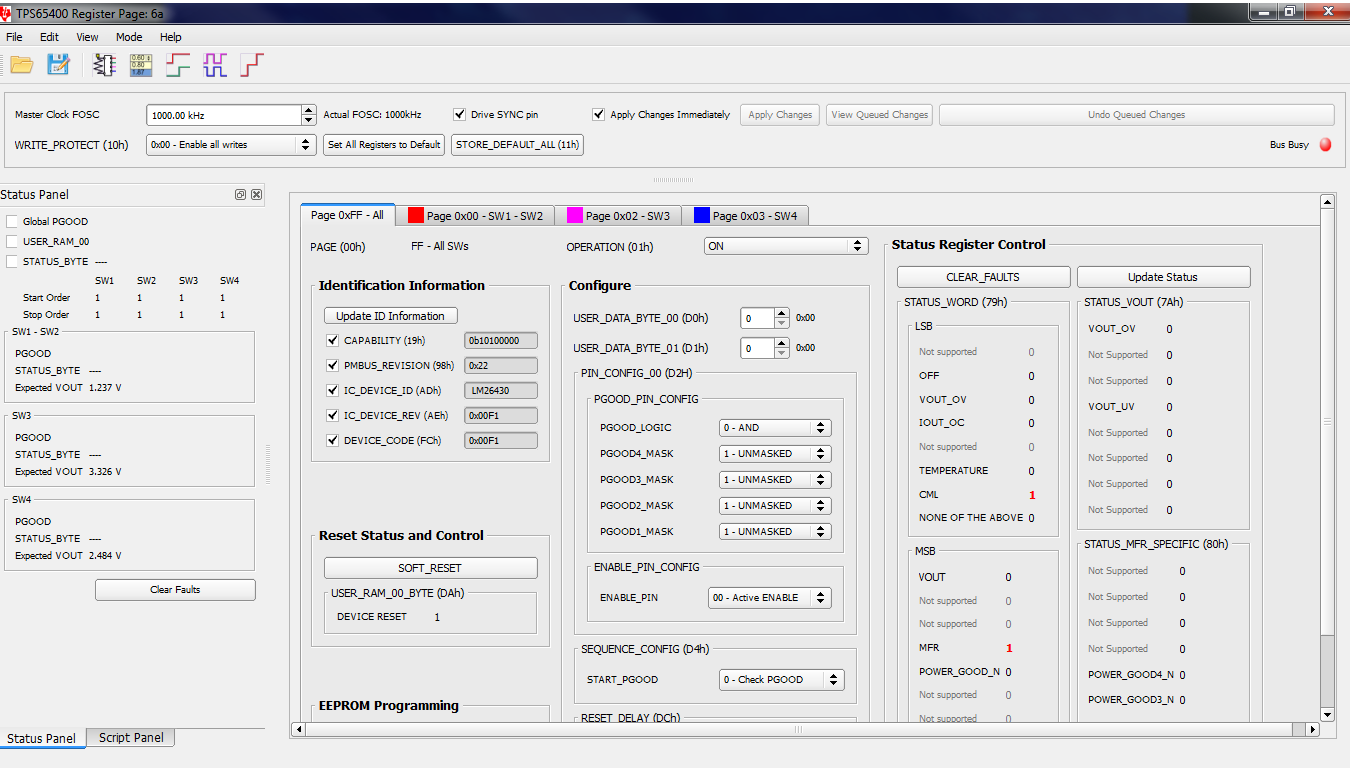Toggle the Drive SYNC pin checkbox
Image resolution: width=1350 pixels, height=768 pixels.
tap(460, 115)
